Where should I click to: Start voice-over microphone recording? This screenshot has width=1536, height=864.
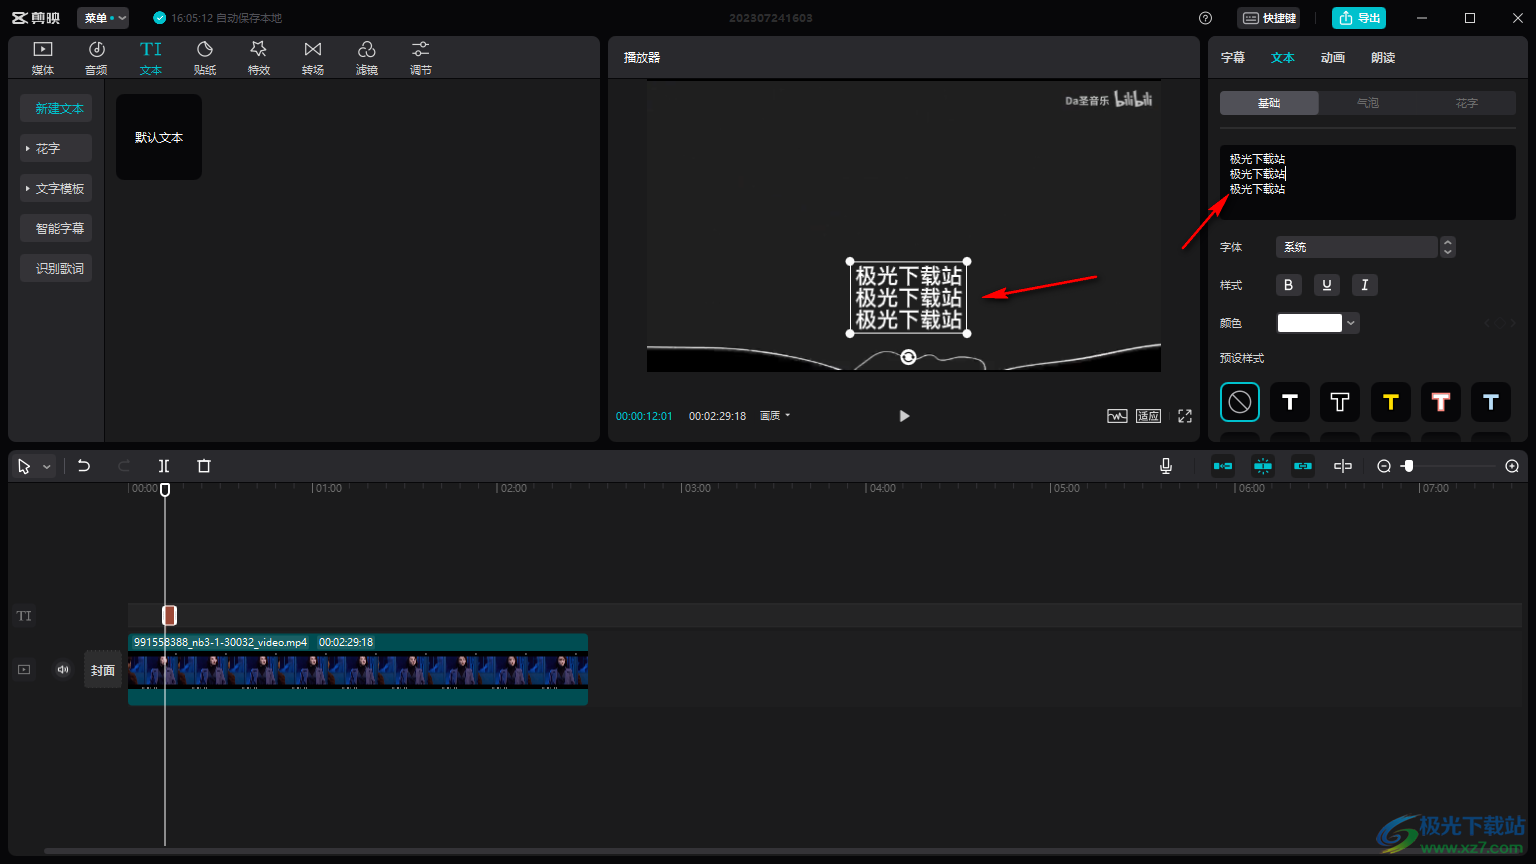tap(1166, 466)
